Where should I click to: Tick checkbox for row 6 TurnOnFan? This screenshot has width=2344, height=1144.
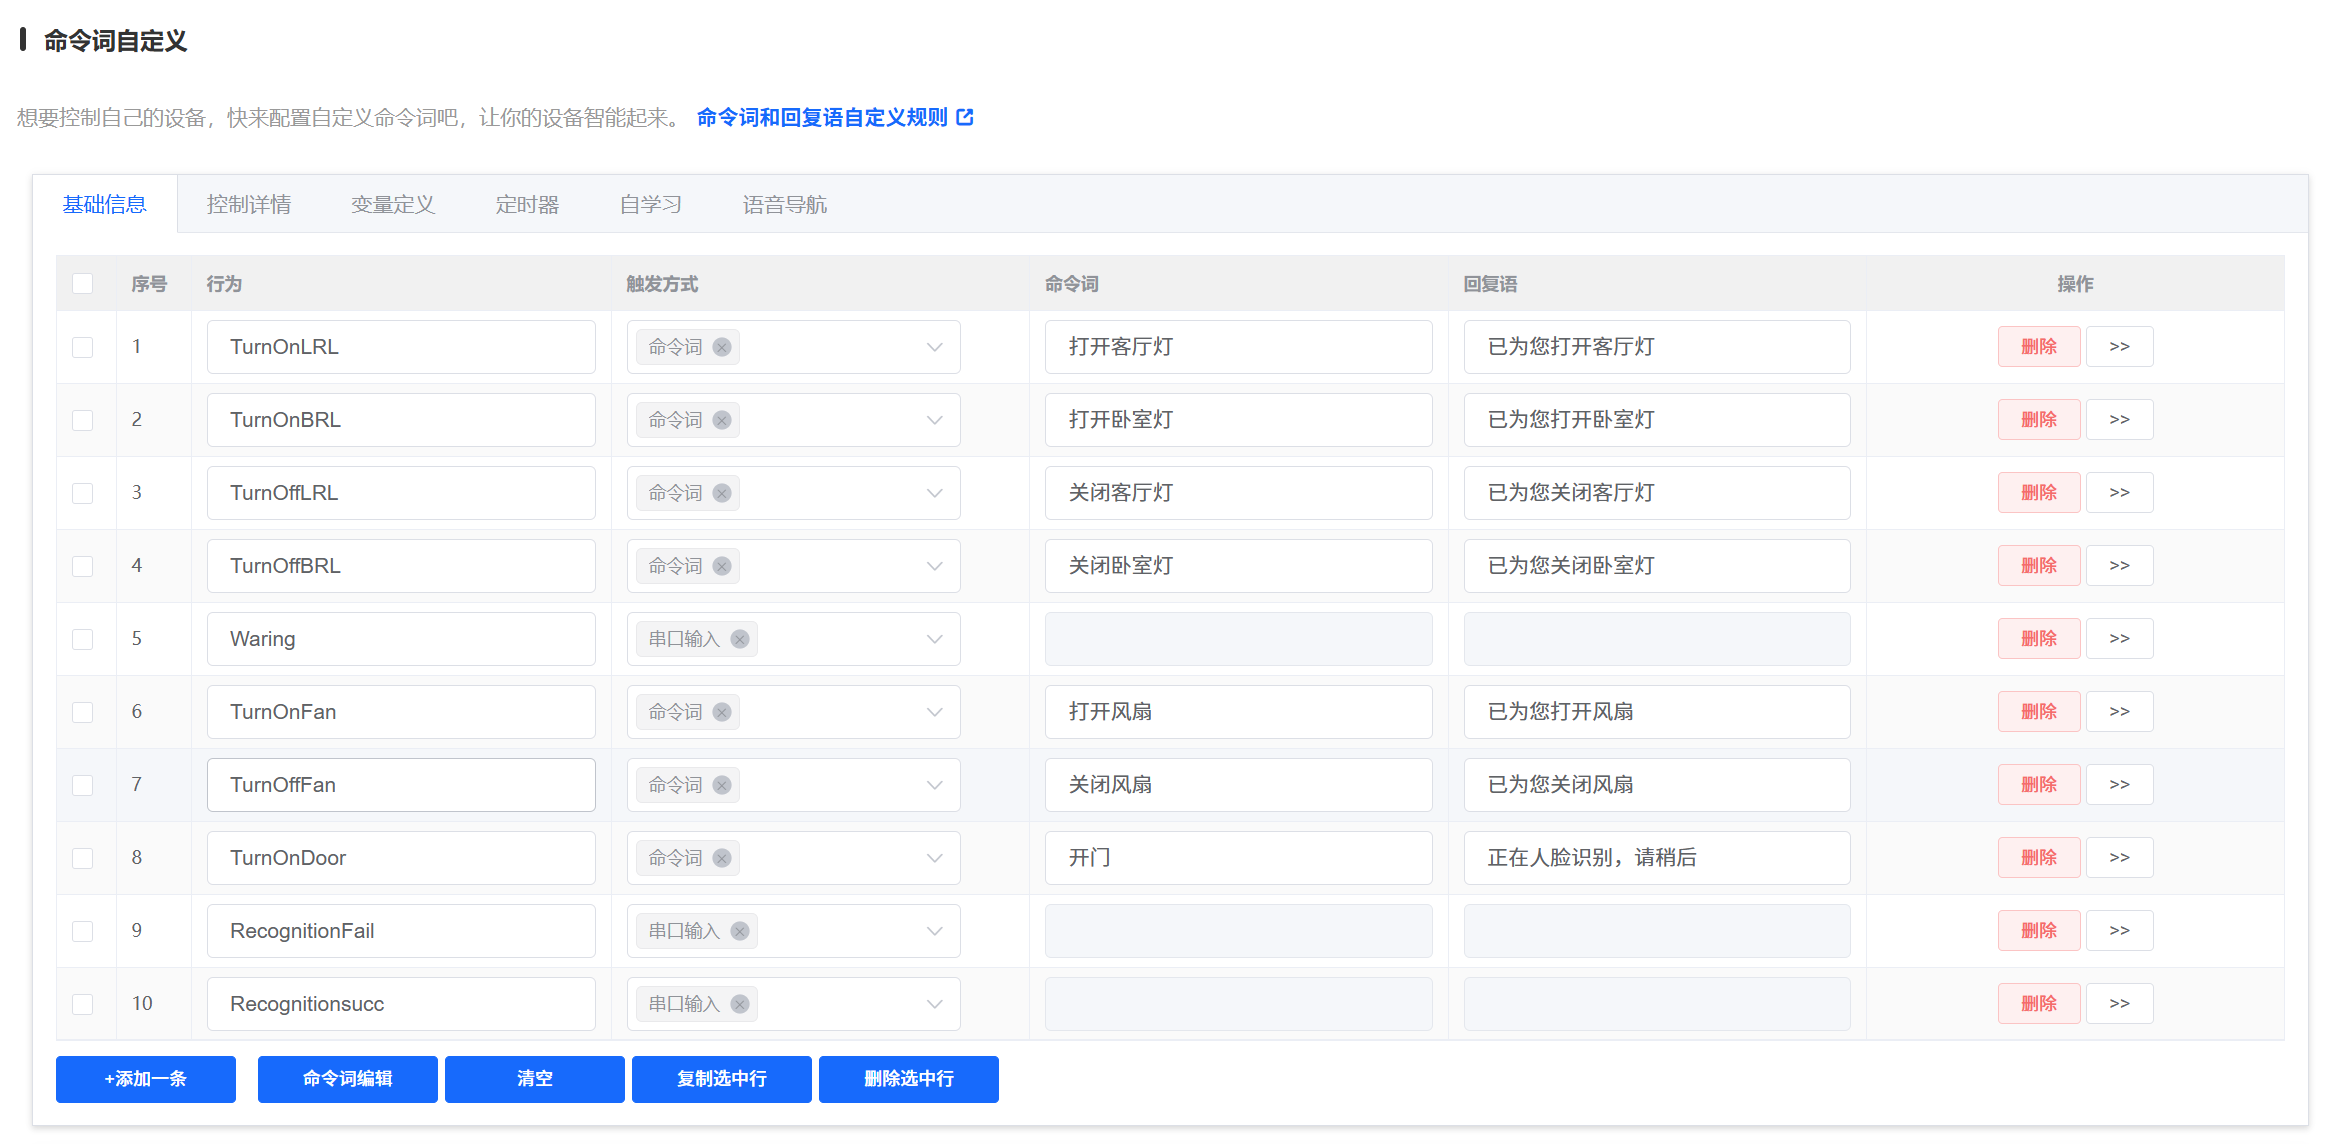[x=83, y=712]
